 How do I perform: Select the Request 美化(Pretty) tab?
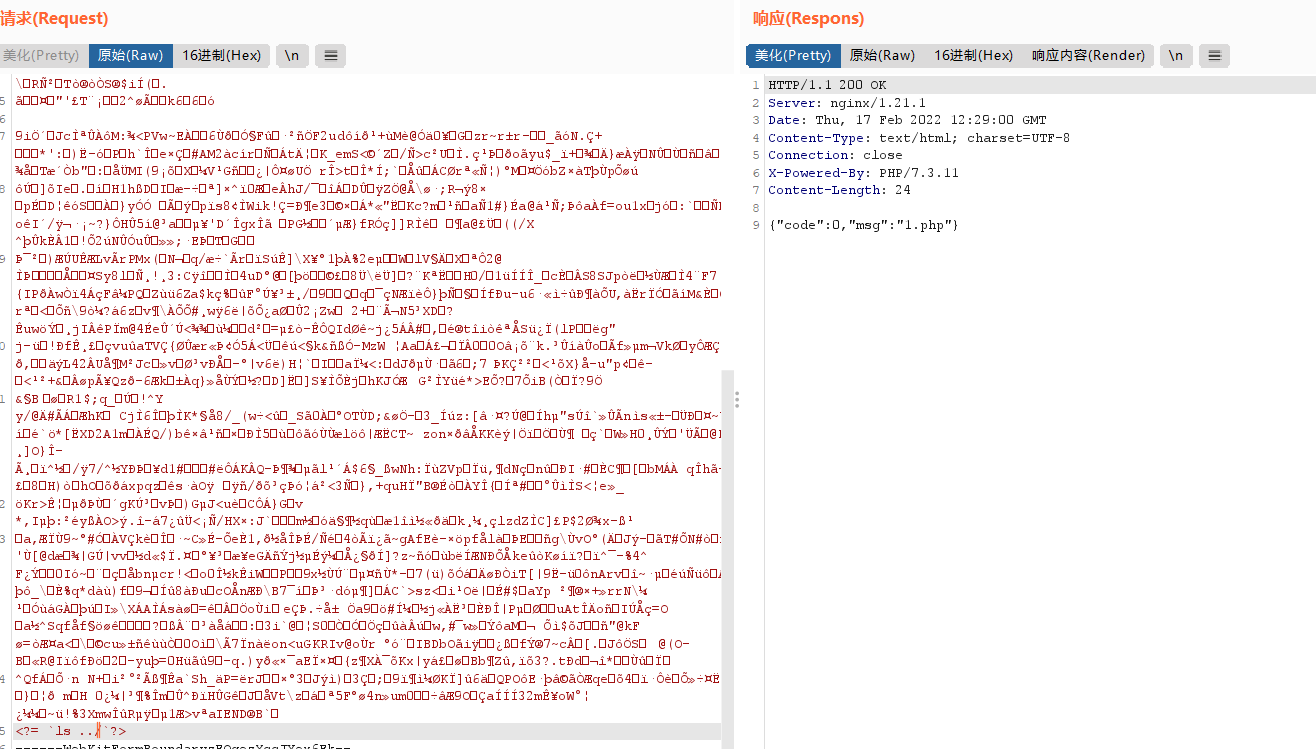[41, 56]
